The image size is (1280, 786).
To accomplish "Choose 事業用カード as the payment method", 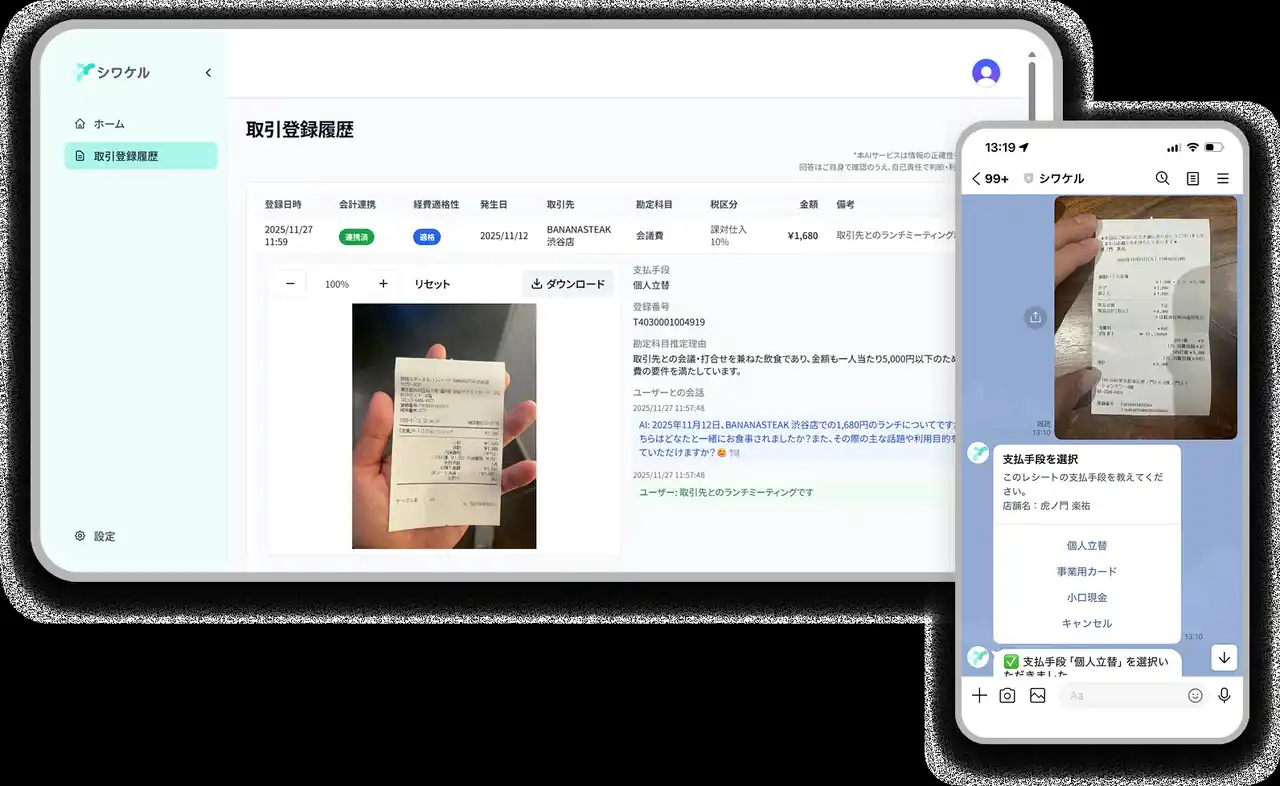I will tap(1086, 572).
